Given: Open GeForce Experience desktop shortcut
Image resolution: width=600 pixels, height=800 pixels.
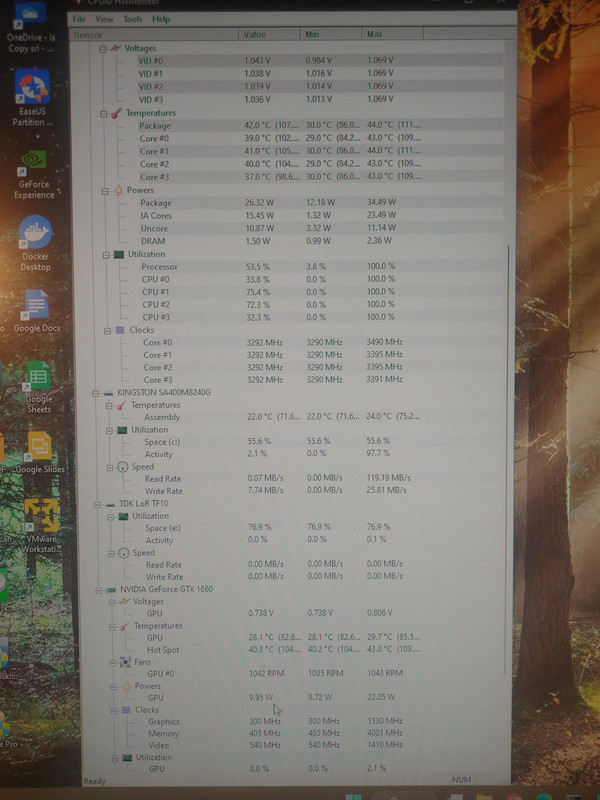Looking at the screenshot, I should (34, 174).
